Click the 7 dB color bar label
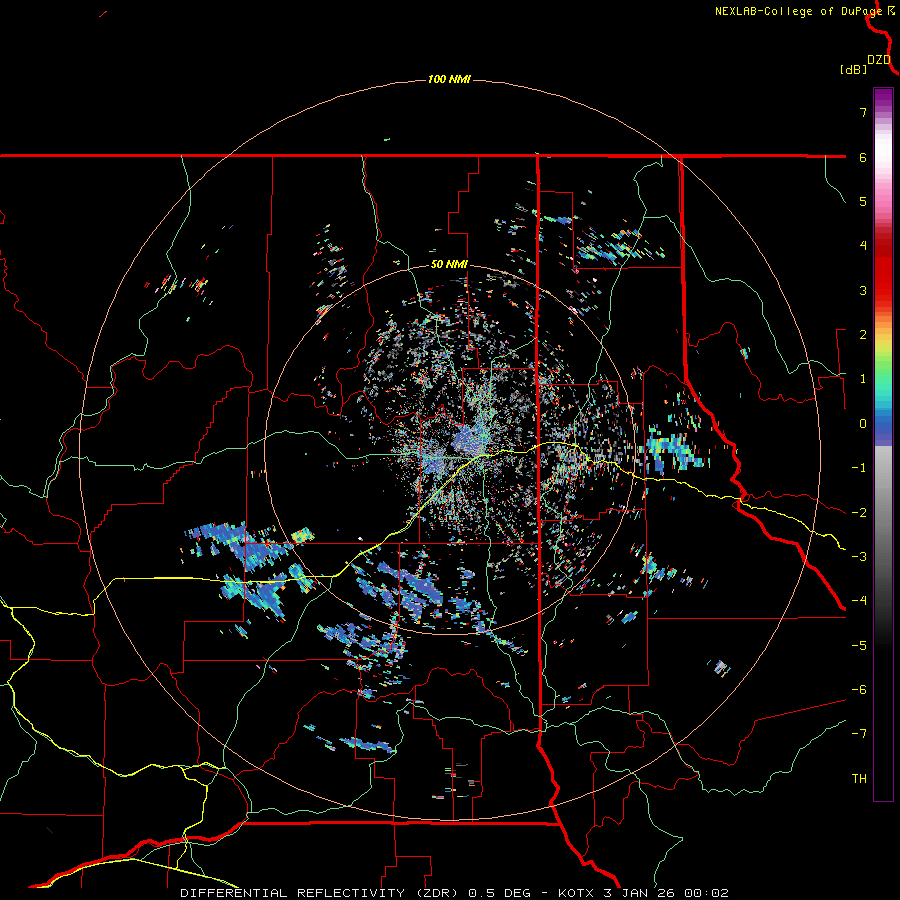Screen dimensions: 900x900 [863, 112]
